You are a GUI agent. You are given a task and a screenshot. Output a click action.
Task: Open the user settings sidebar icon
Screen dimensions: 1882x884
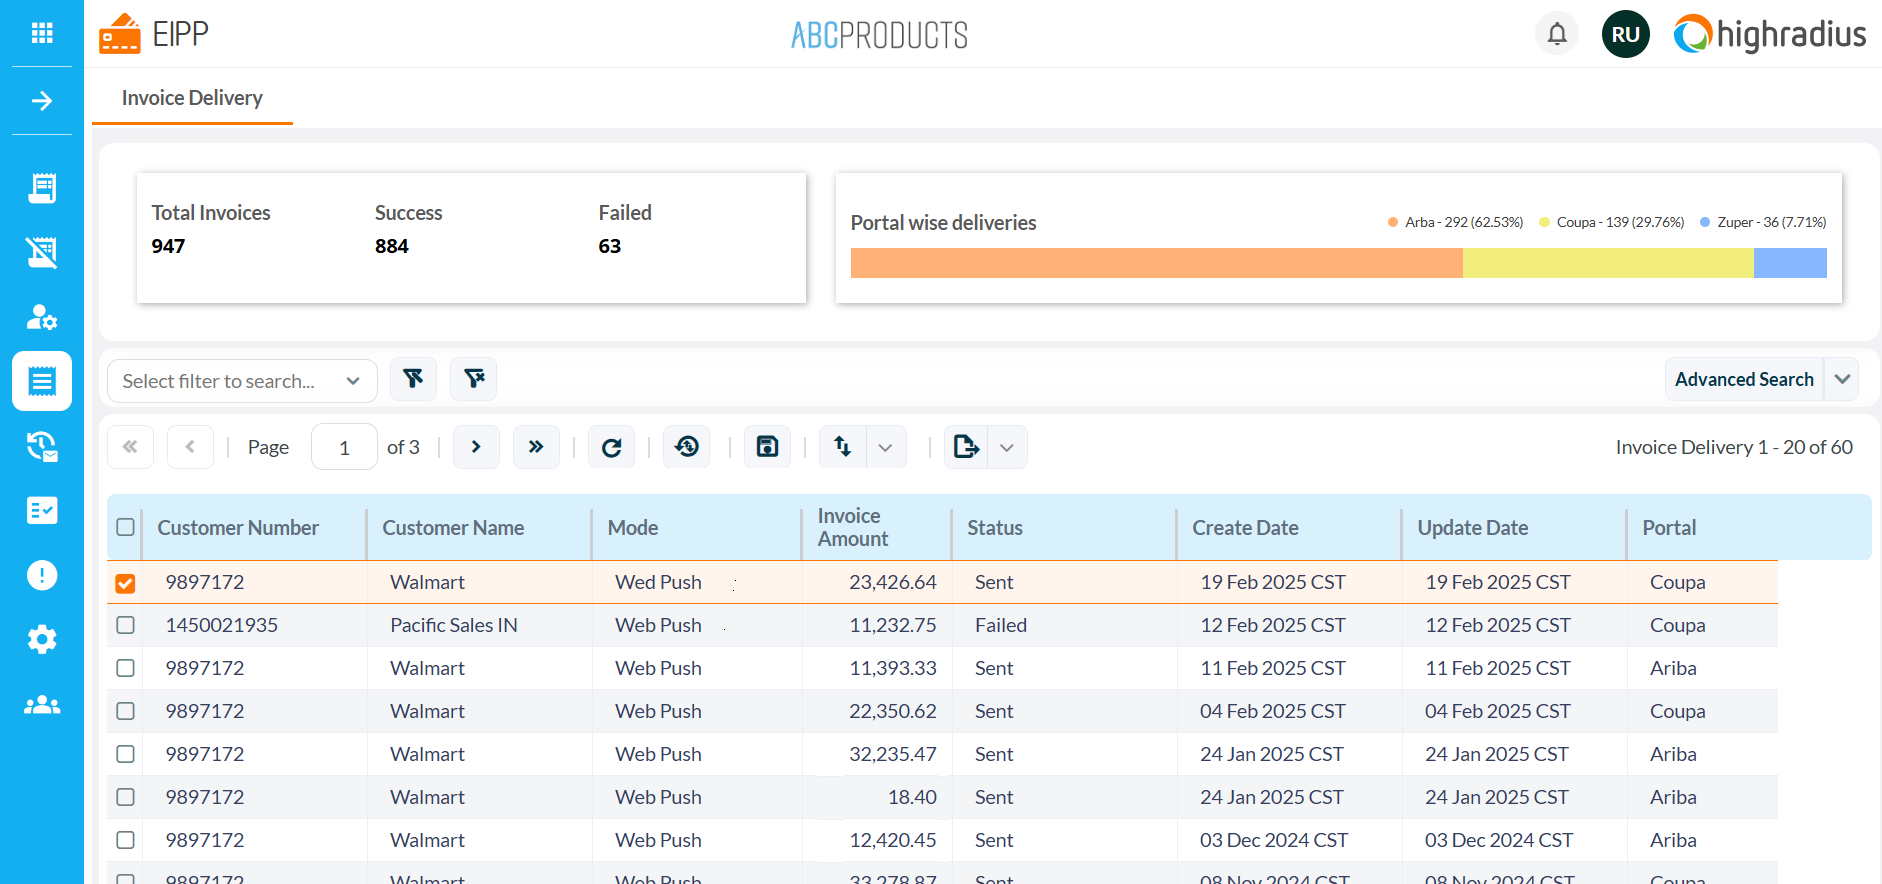[42, 317]
